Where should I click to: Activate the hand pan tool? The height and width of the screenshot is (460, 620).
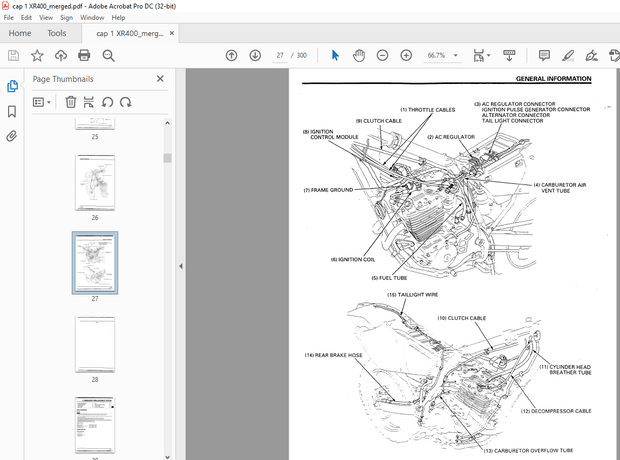tap(359, 55)
